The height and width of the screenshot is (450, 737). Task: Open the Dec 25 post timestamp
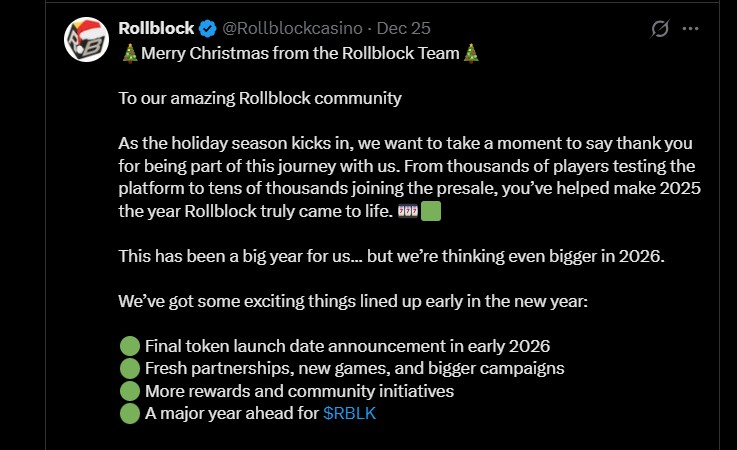pyautogui.click(x=408, y=28)
